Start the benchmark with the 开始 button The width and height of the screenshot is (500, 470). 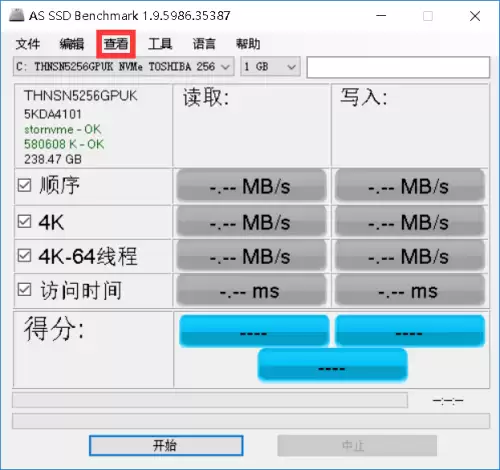166,445
